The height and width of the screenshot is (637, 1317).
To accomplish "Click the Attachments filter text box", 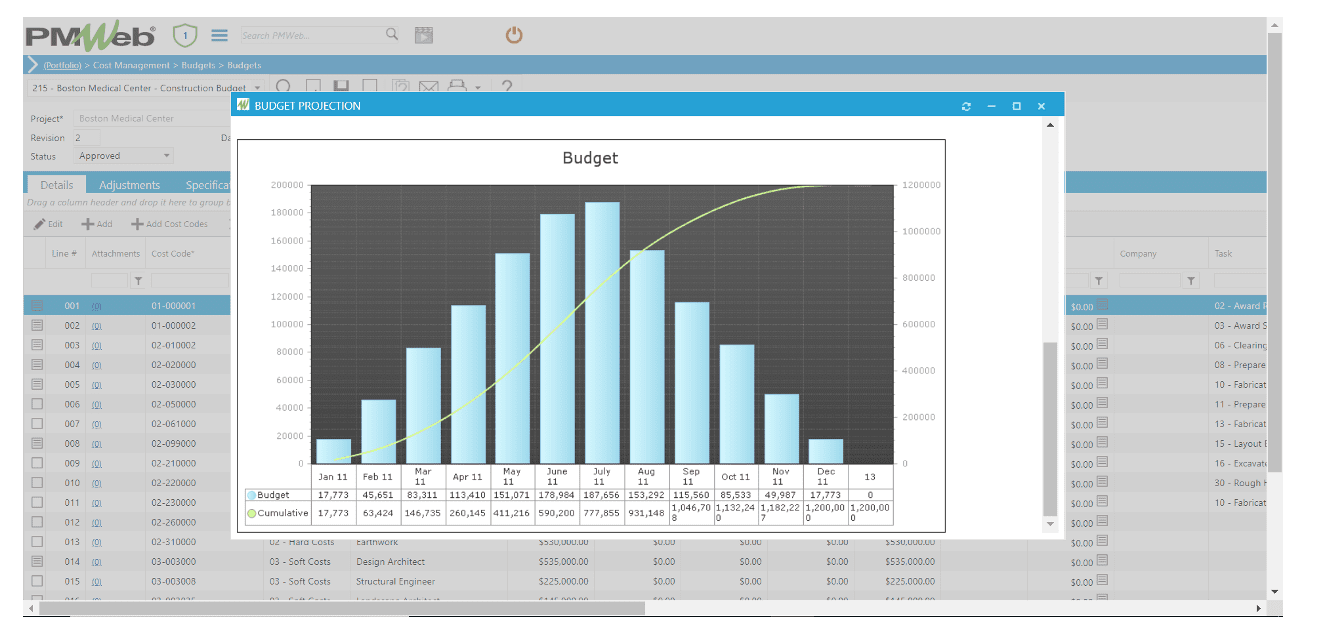I will tap(110, 281).
